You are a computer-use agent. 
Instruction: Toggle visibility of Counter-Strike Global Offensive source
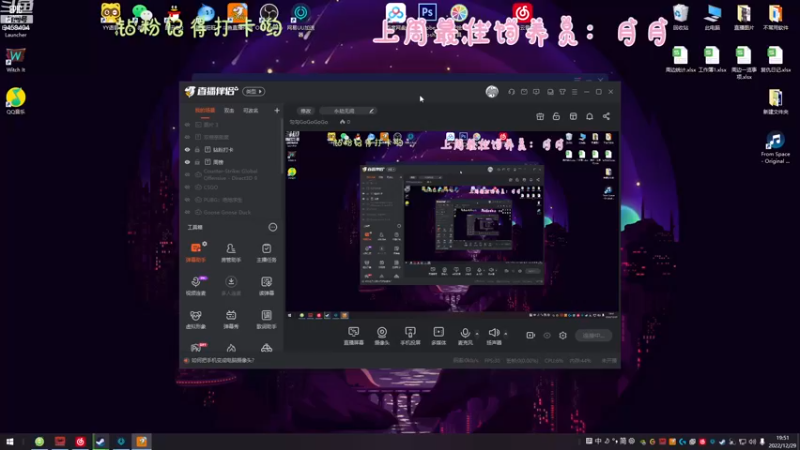pos(187,174)
